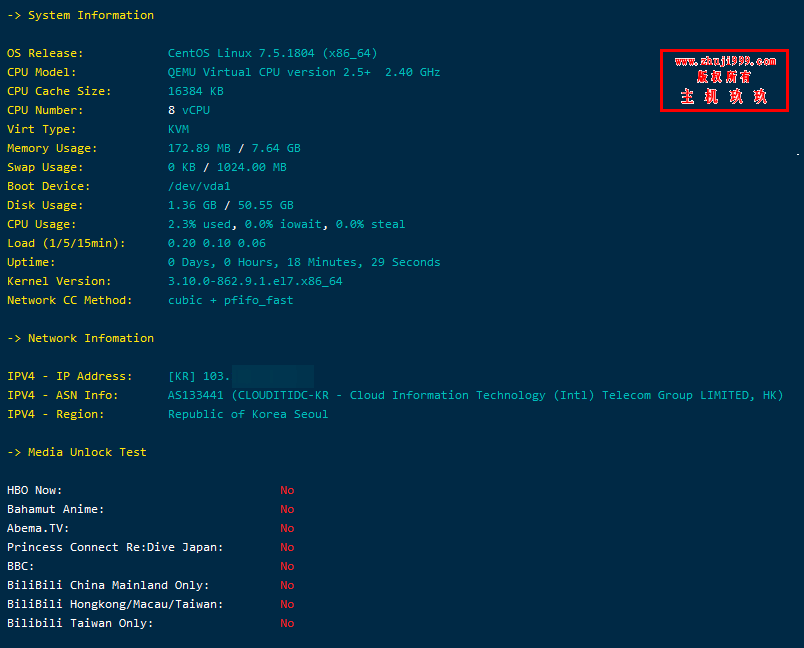The height and width of the screenshot is (648, 804).
Task: Click the Bilibili Taiwan Only 'No' result
Action: (x=287, y=623)
